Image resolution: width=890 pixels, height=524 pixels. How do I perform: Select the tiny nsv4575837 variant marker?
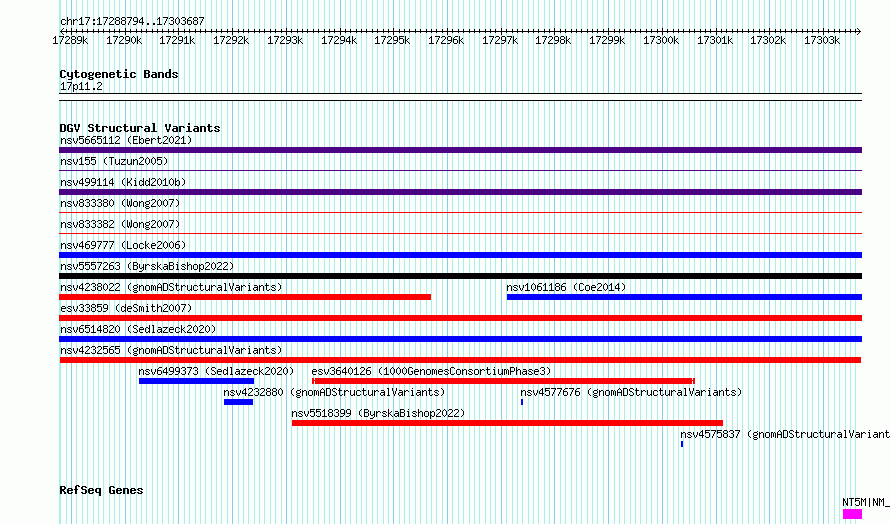(x=682, y=444)
